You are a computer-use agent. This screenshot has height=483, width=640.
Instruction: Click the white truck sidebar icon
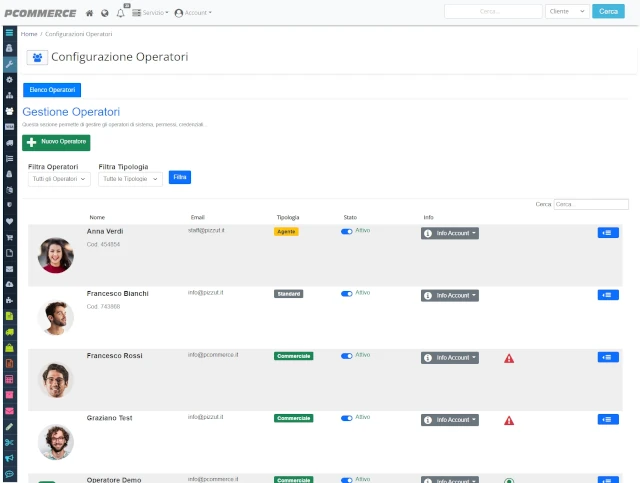9,143
